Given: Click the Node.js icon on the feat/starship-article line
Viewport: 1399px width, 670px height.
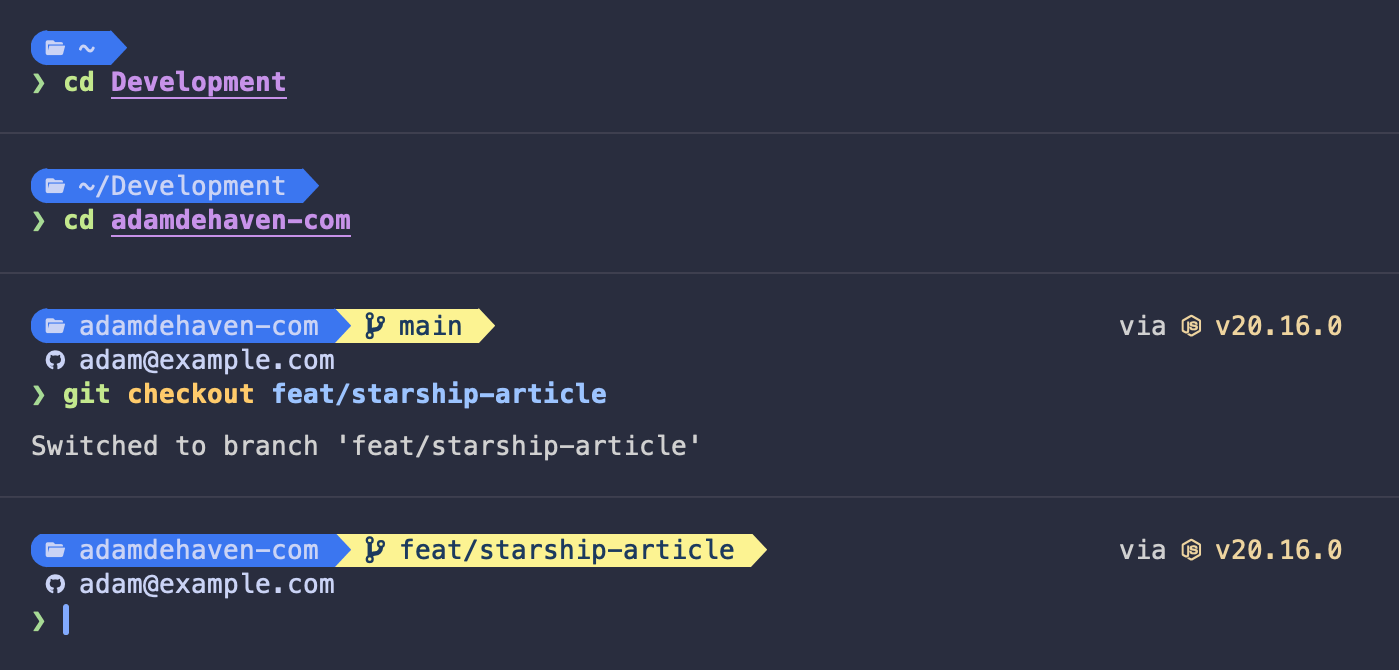Looking at the screenshot, I should (1191, 550).
